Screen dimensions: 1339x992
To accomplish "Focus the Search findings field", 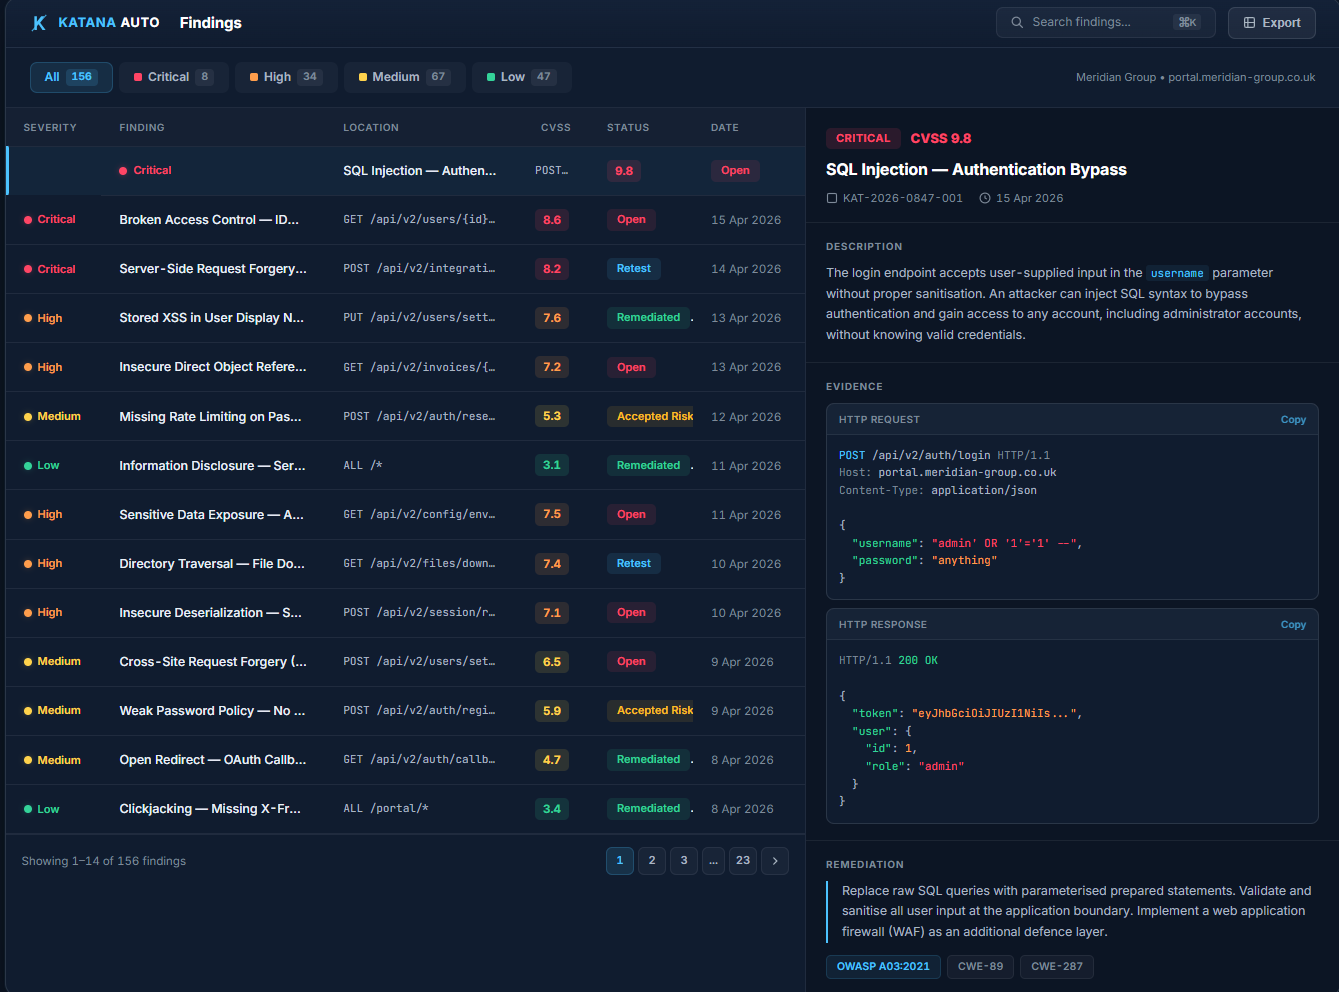I will (1105, 22).
